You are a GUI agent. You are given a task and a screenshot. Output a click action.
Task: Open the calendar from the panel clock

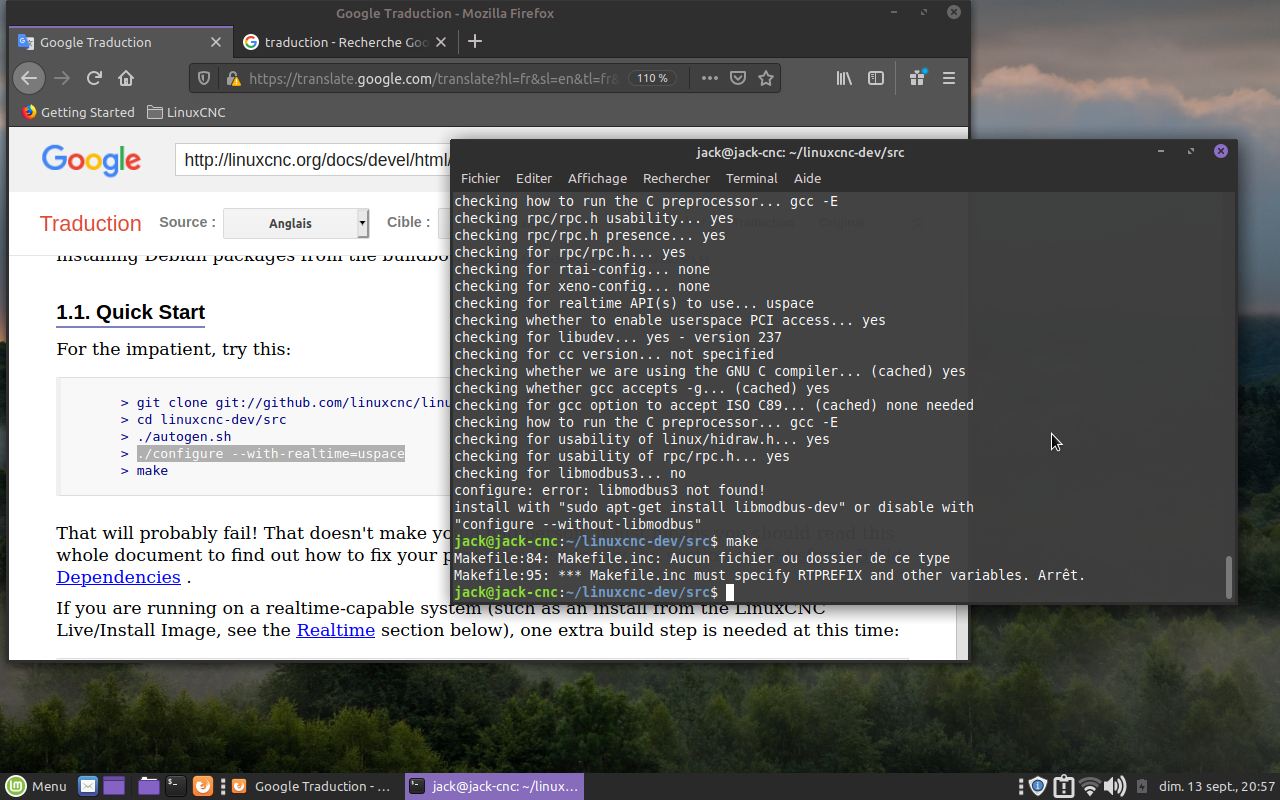click(x=1217, y=786)
